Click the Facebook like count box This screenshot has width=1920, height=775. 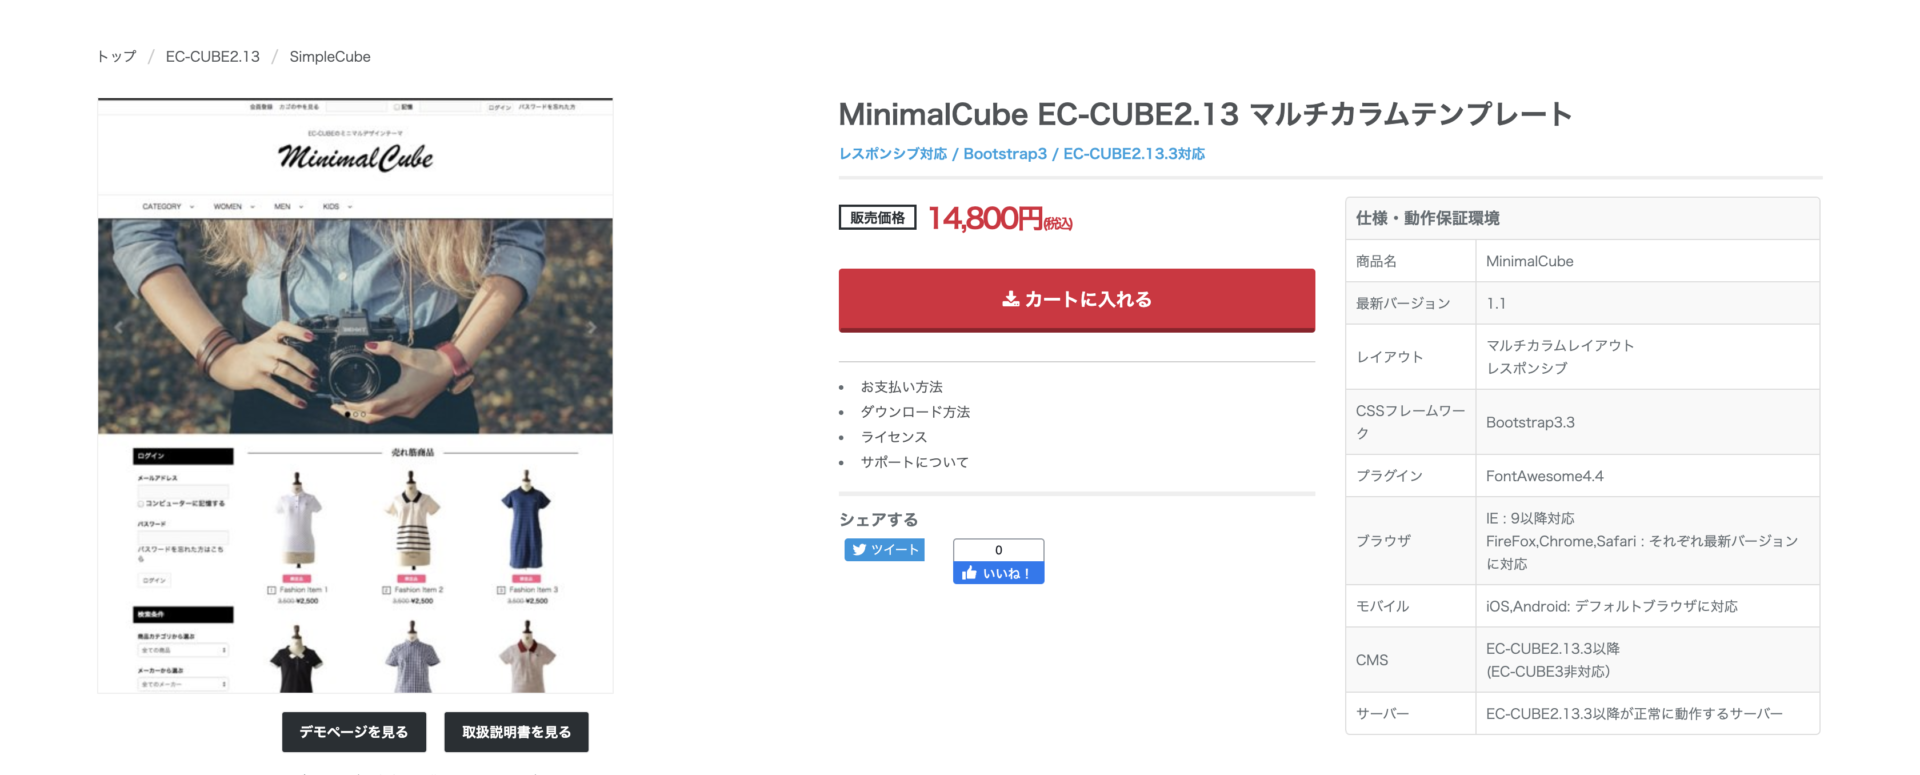[x=998, y=550]
